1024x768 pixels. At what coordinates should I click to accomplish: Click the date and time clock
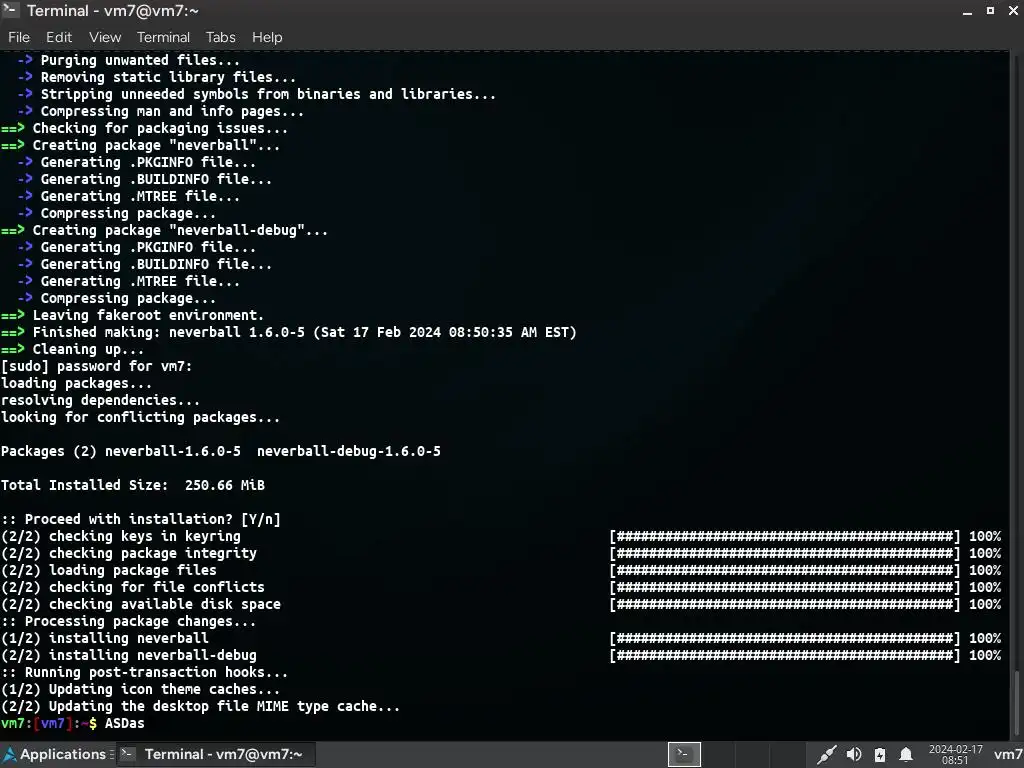tap(955, 754)
